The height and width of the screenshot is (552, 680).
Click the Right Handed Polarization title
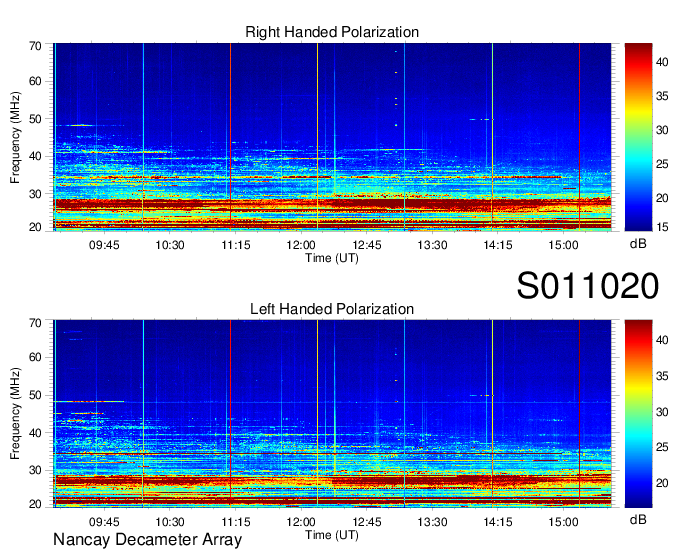click(x=332, y=32)
